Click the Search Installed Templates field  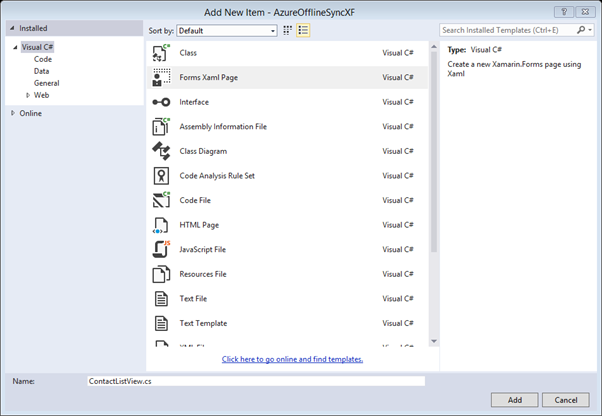[x=508, y=30]
